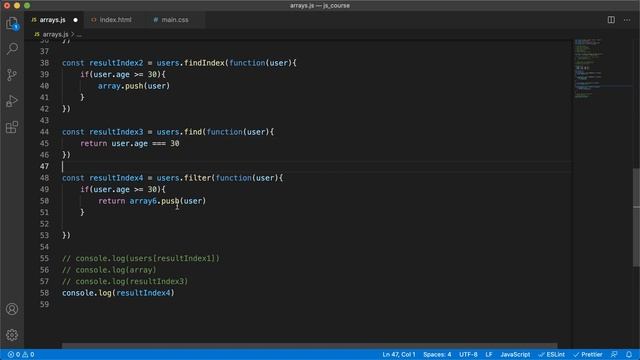Expand the breadcrumb ellipsis symbol
Image resolution: width=640 pixels, height=360 pixels.
[x=80, y=35]
